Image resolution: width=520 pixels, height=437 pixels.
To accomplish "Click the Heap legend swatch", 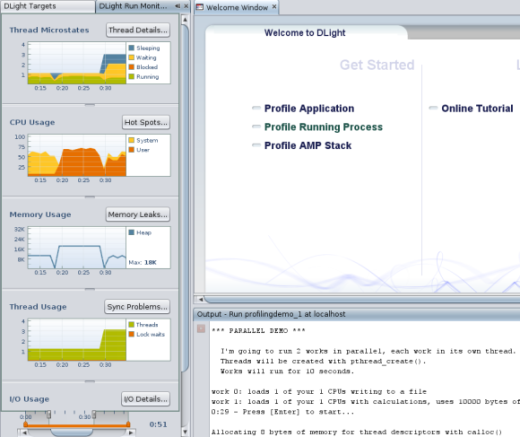I will pos(131,232).
